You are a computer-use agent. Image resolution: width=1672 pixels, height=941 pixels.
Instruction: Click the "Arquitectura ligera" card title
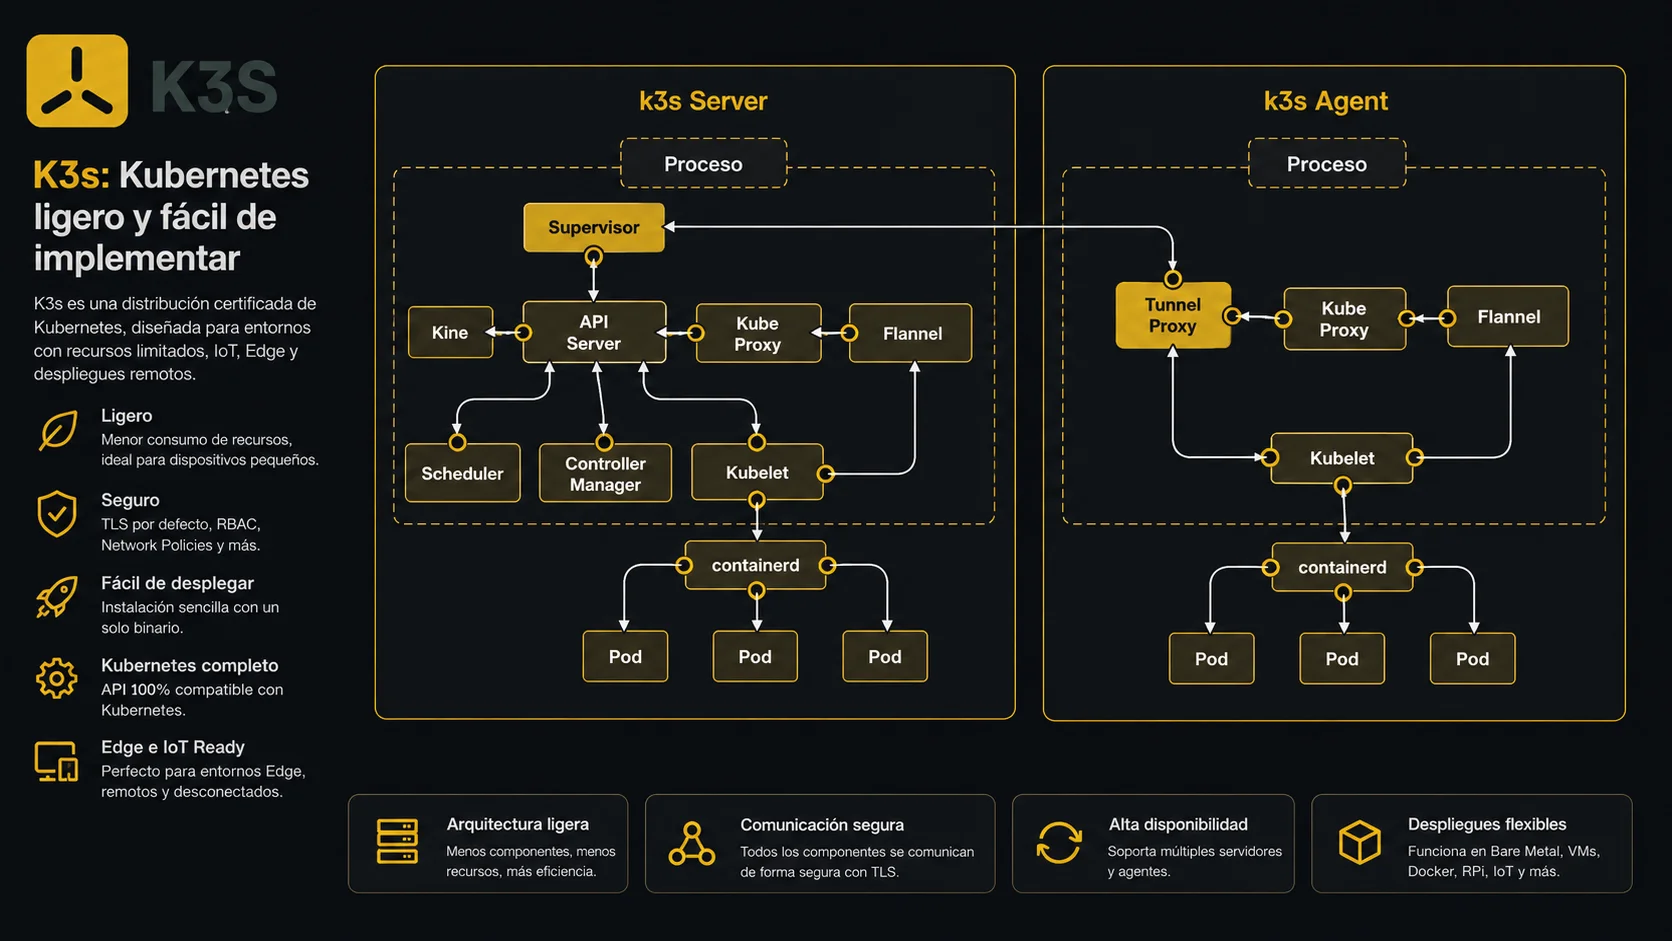[x=518, y=824]
